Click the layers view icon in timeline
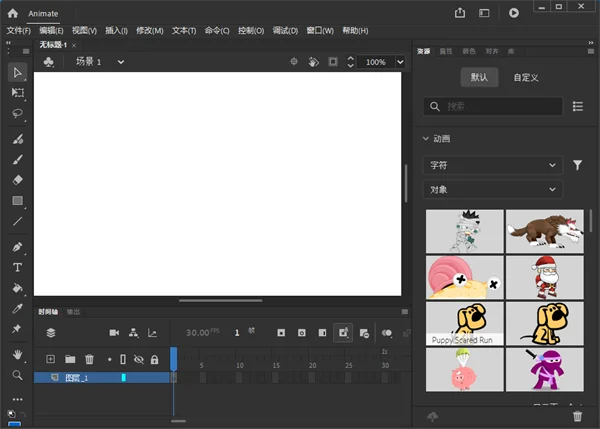 51,333
